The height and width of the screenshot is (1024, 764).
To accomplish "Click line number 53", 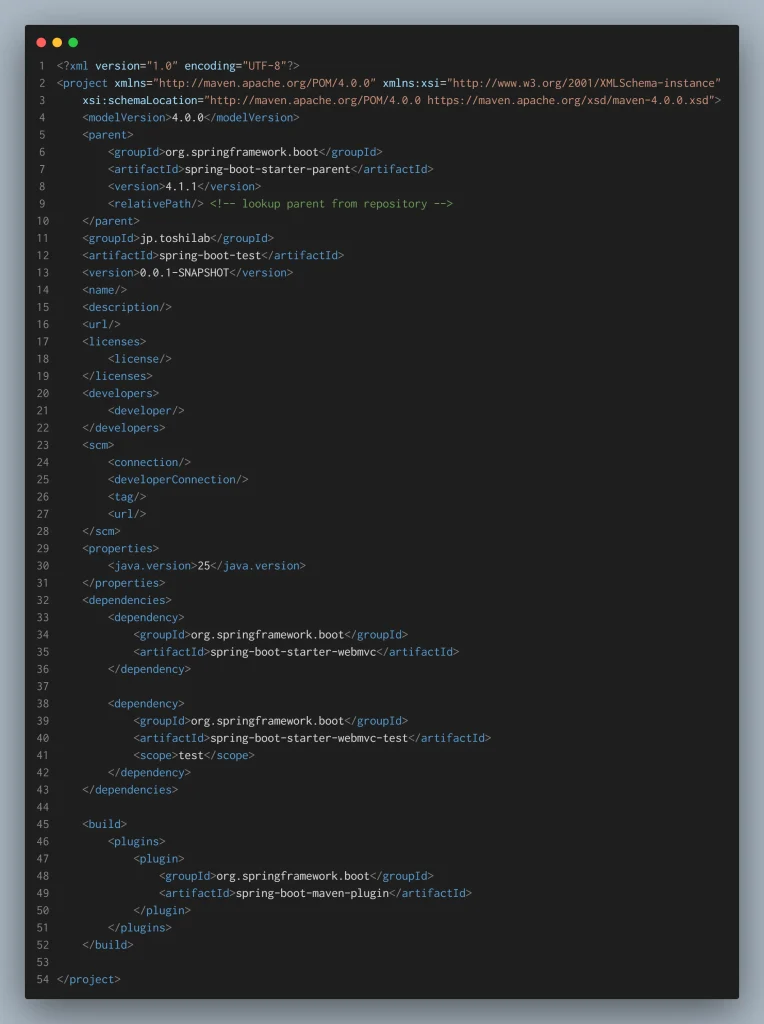I will pyautogui.click(x=42, y=962).
